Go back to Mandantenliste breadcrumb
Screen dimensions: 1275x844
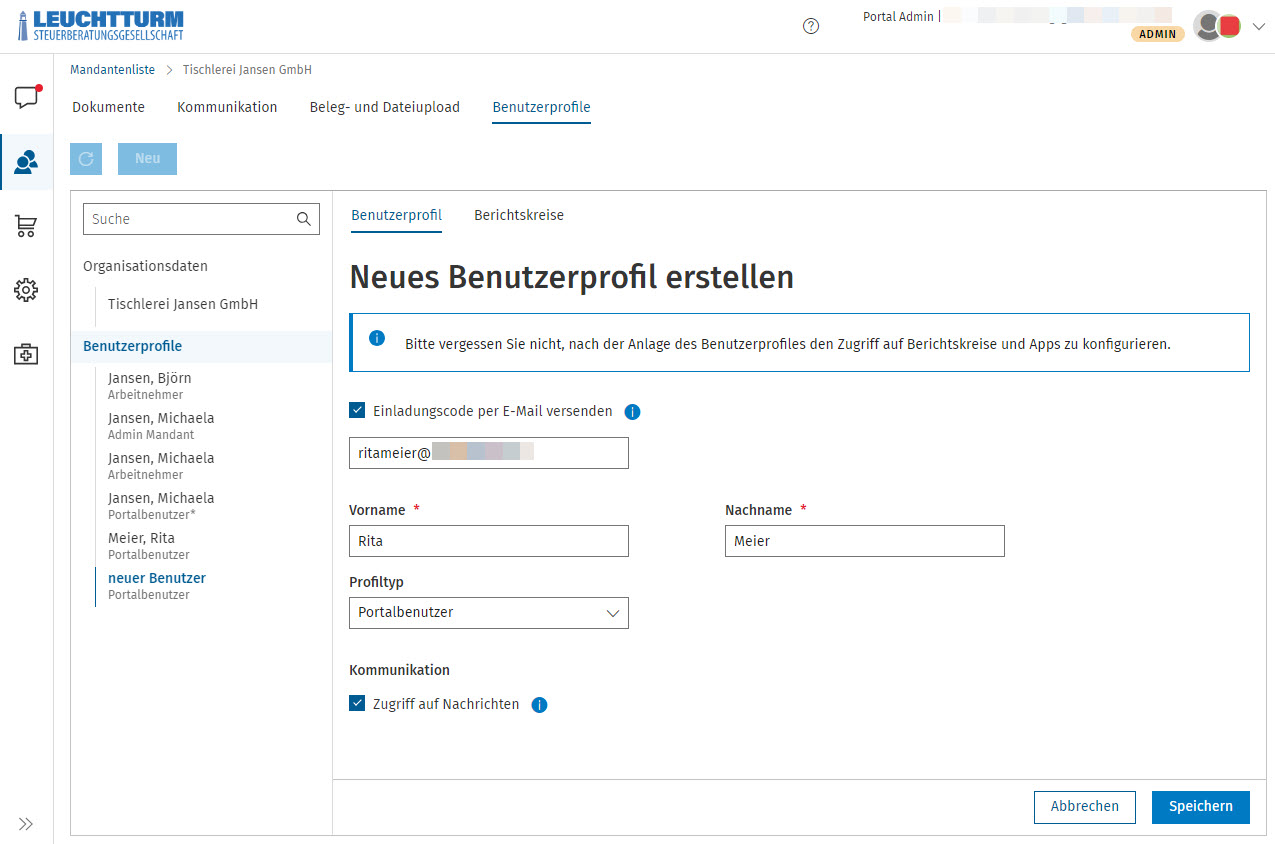coord(112,70)
